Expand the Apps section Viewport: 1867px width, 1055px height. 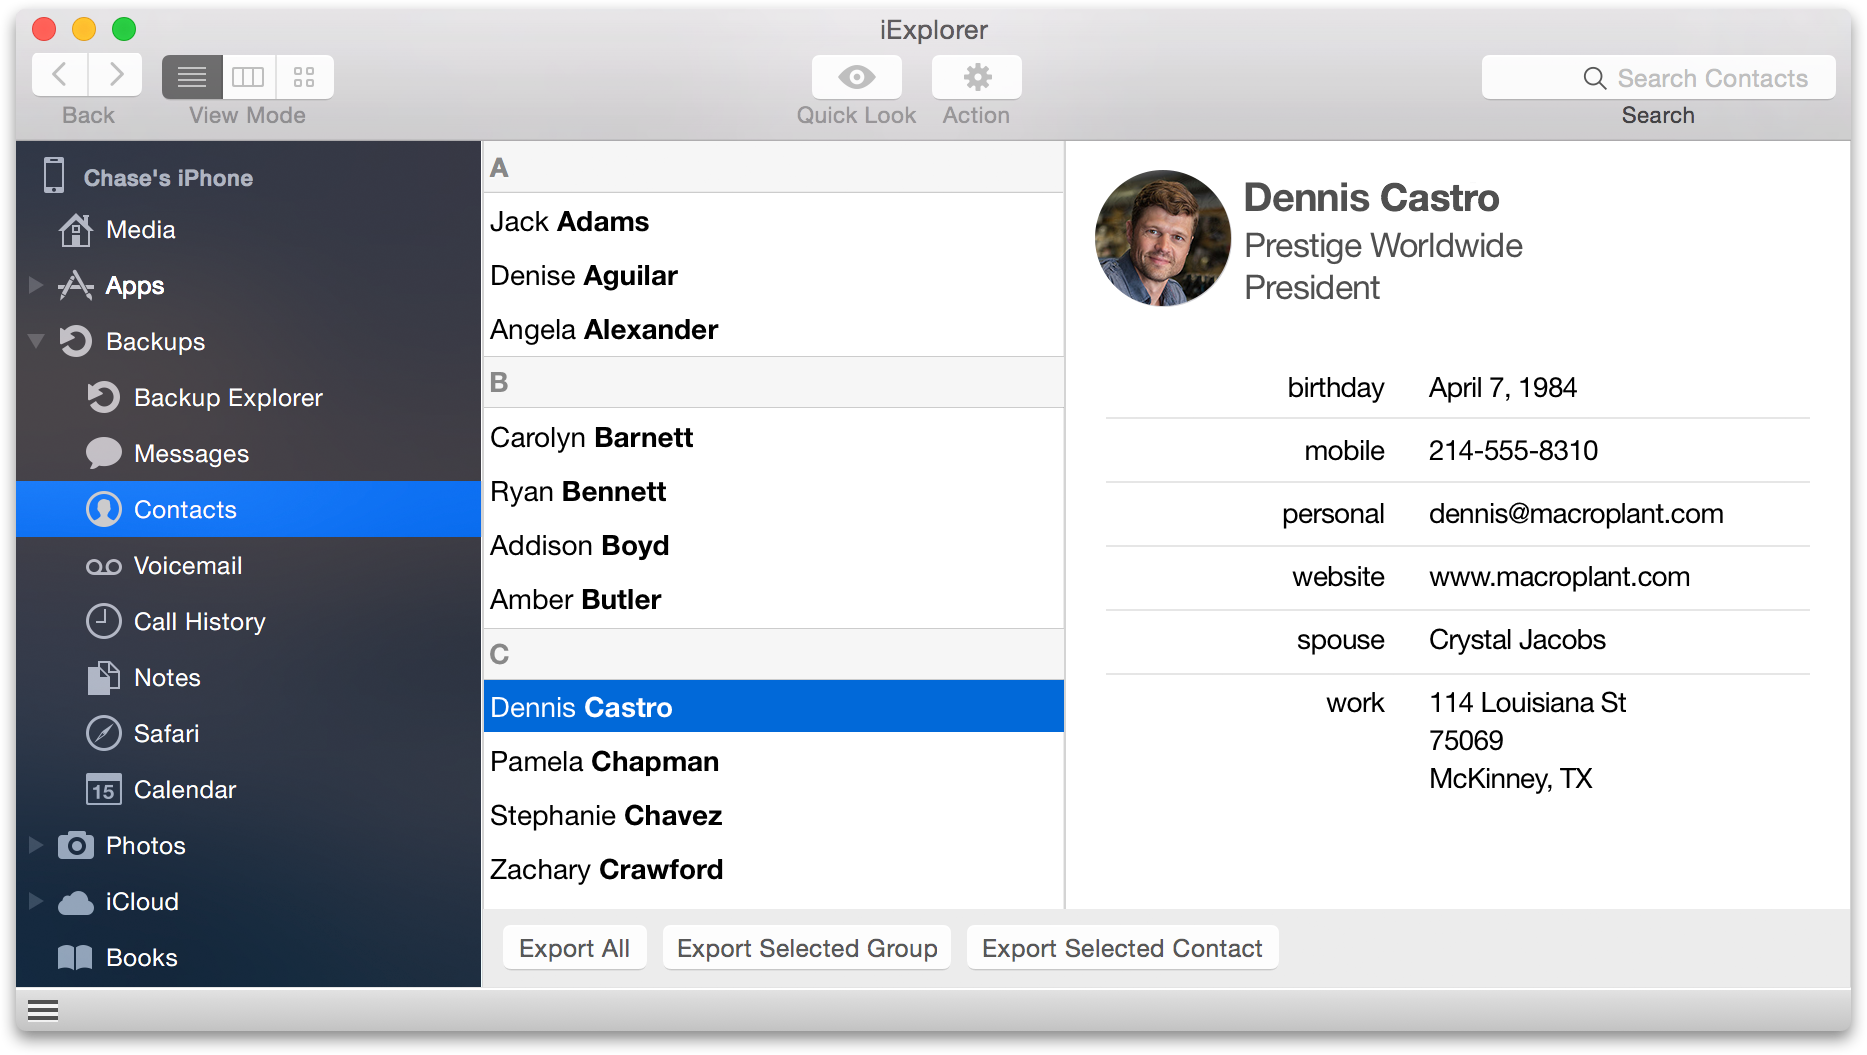pyautogui.click(x=36, y=285)
